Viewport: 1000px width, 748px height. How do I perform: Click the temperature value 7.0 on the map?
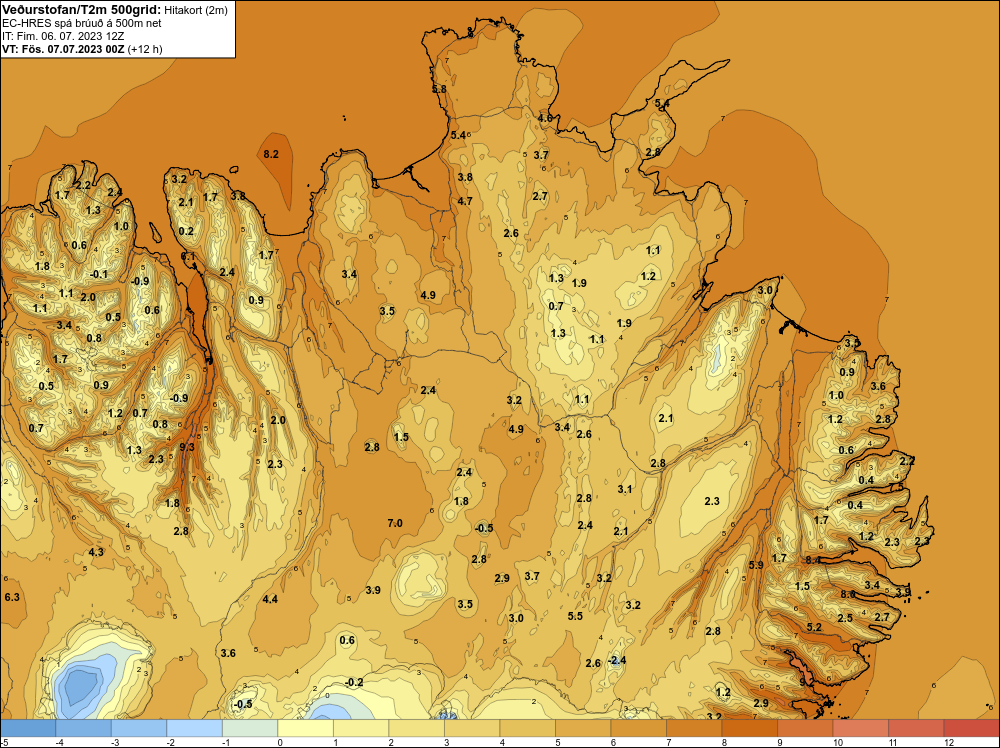pos(395,523)
